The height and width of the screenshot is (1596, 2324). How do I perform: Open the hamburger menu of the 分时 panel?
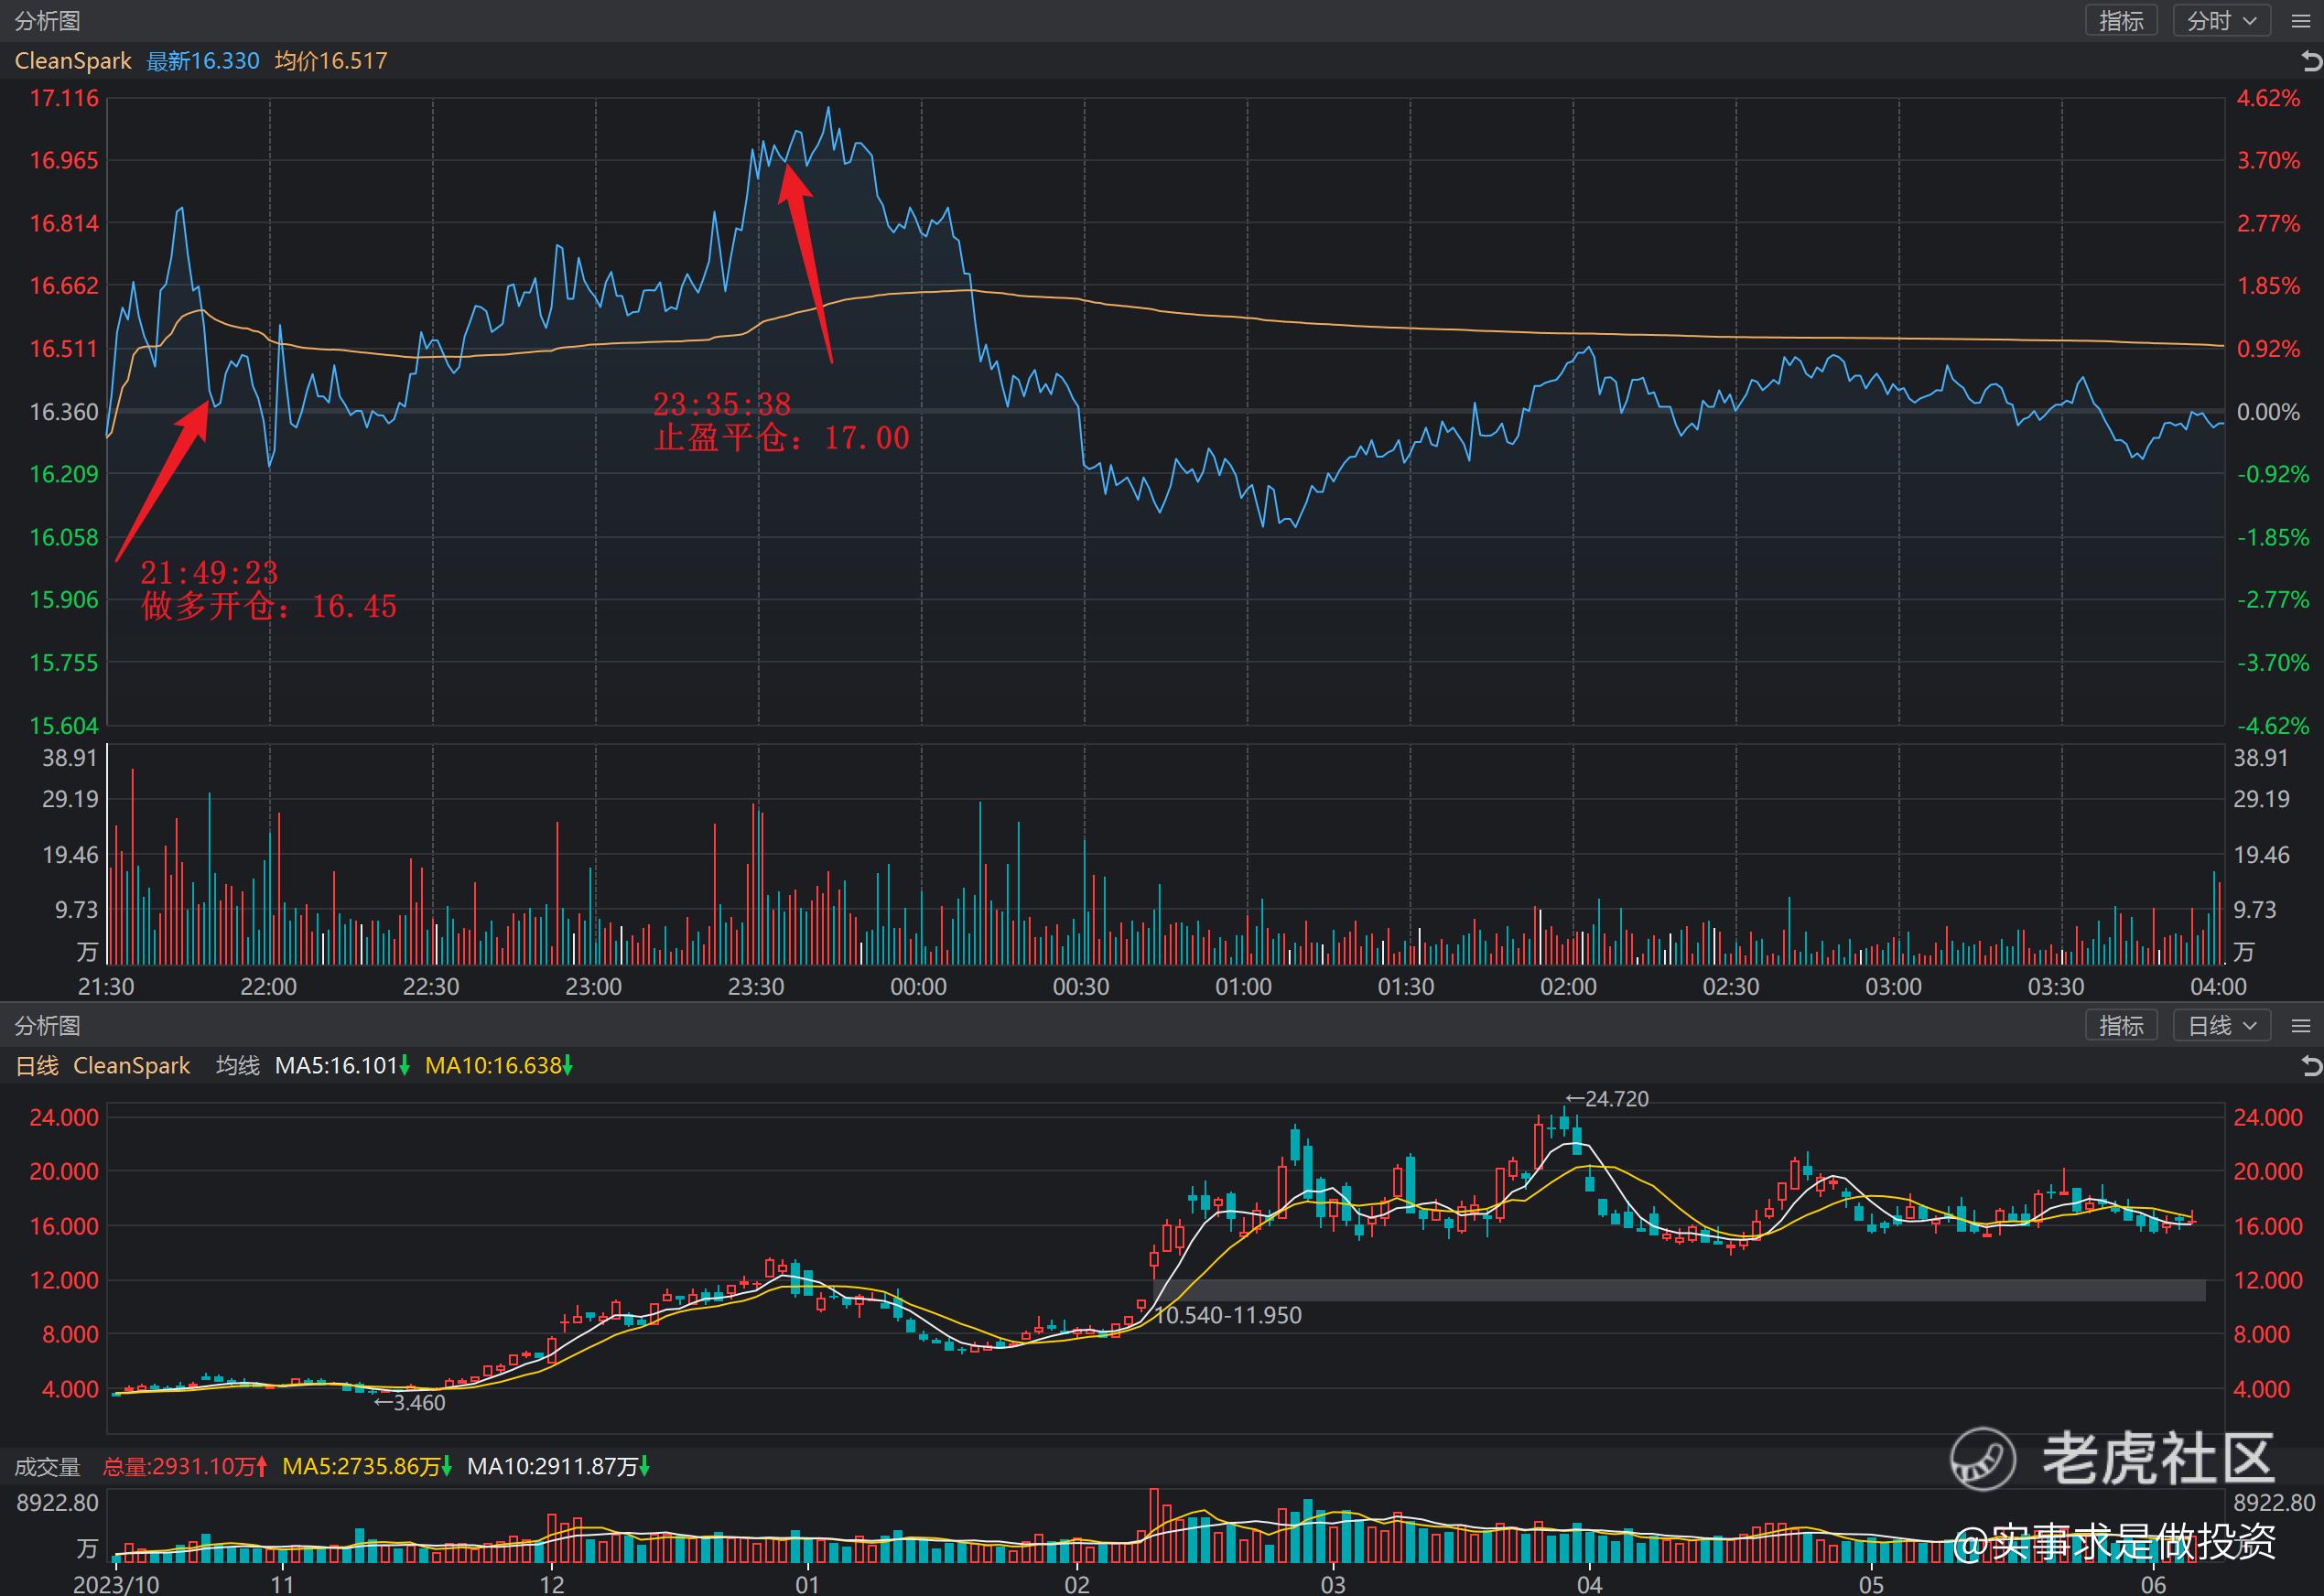pos(2301,21)
